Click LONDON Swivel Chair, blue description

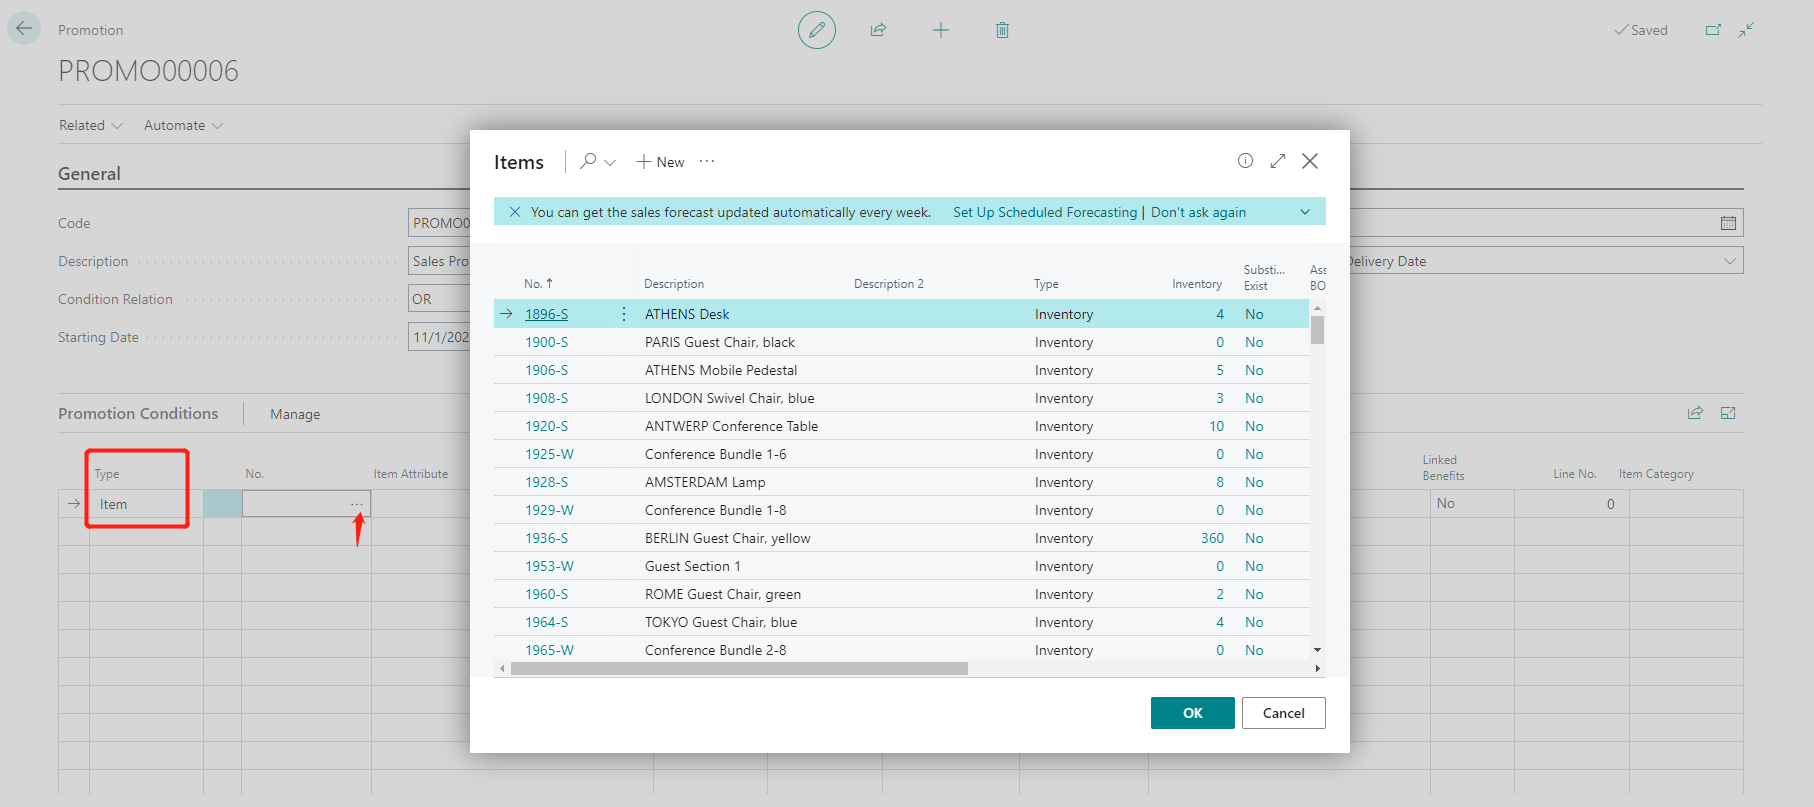[x=730, y=398]
